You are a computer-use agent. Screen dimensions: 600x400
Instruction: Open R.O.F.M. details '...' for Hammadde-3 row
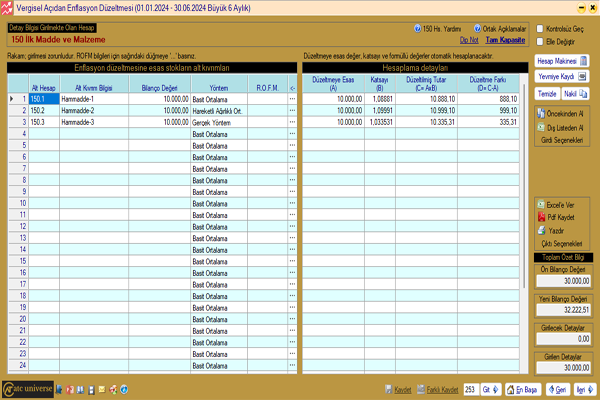coord(292,122)
